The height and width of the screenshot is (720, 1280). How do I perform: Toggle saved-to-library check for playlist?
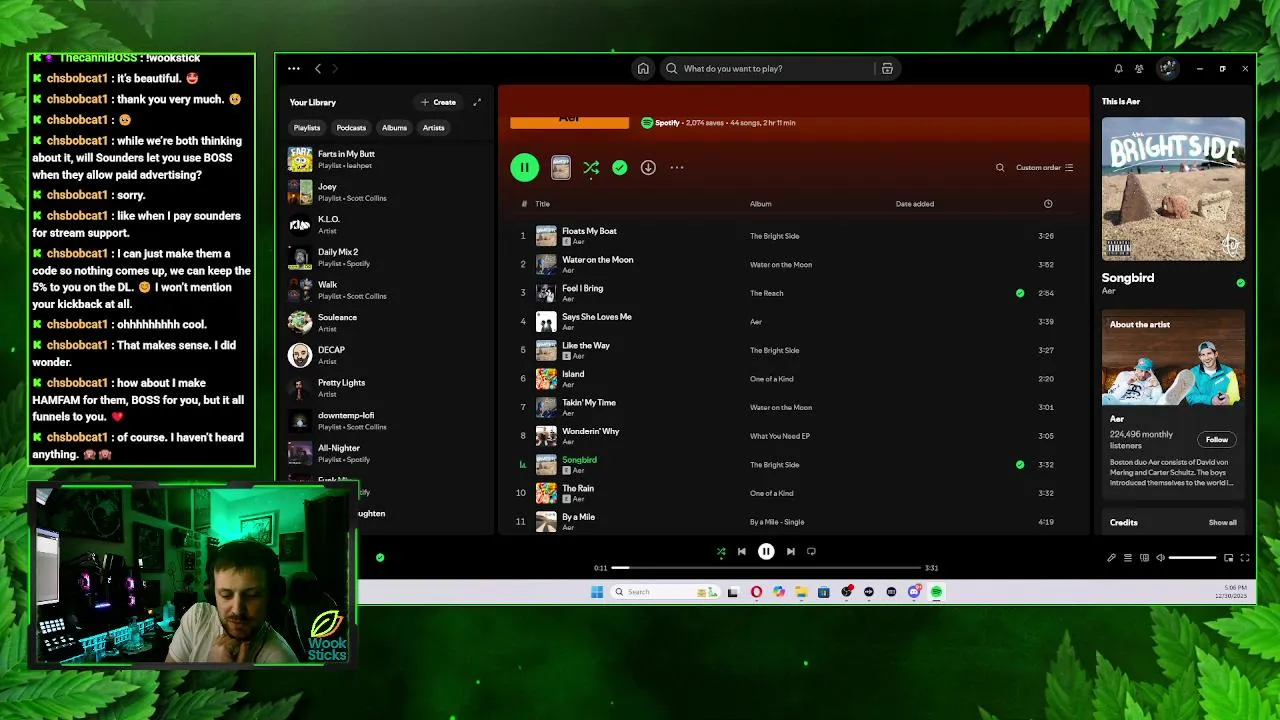pos(620,168)
